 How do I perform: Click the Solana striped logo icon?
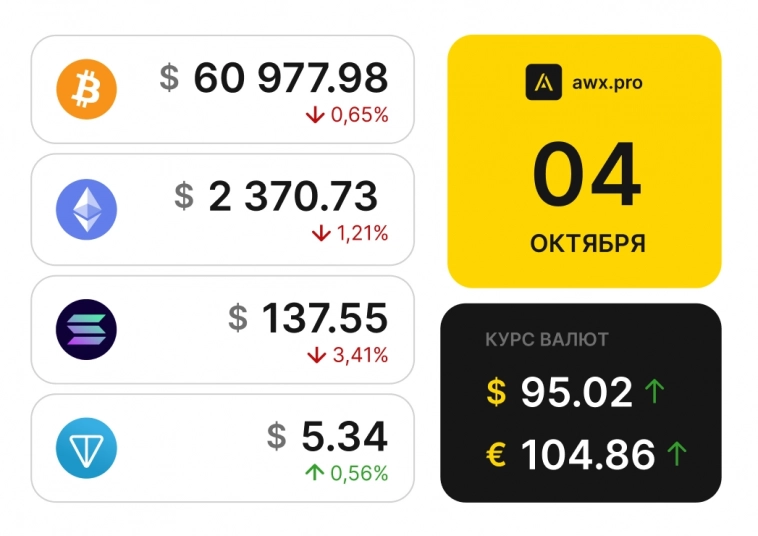[87, 329]
